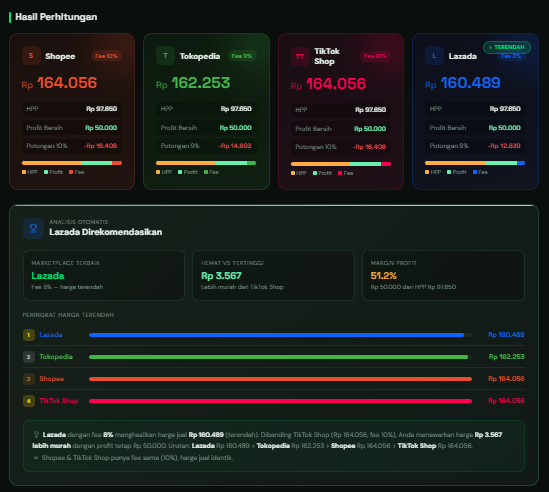
Task: Click the Tokopedia price Rp 162.253
Action: click(x=193, y=83)
